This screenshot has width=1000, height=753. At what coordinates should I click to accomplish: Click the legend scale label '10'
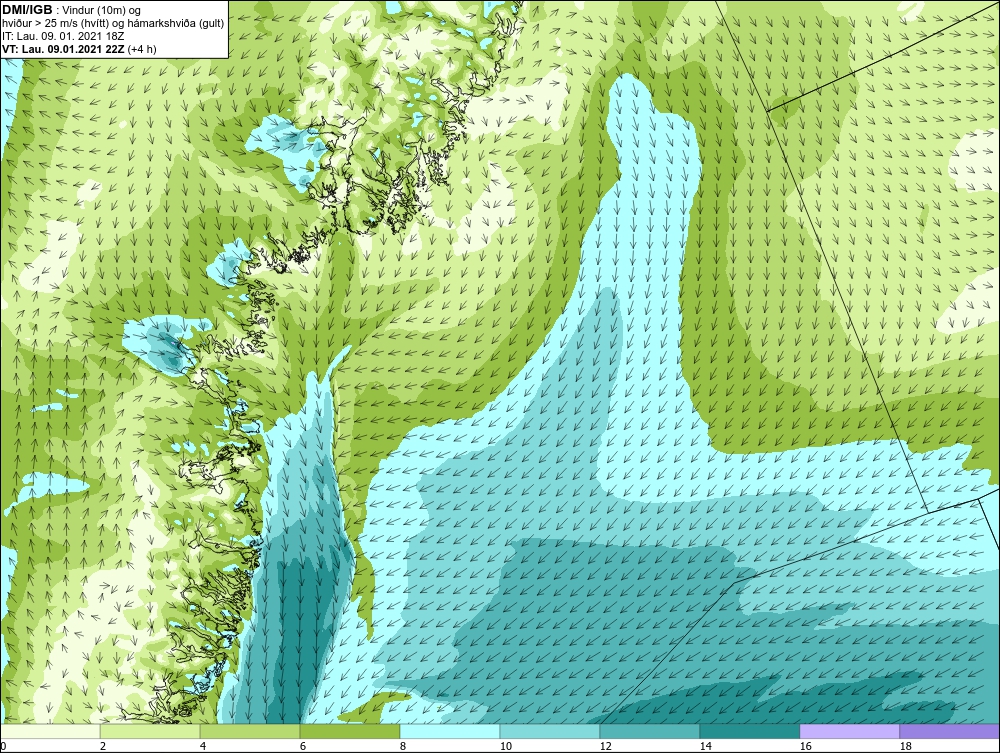506,746
